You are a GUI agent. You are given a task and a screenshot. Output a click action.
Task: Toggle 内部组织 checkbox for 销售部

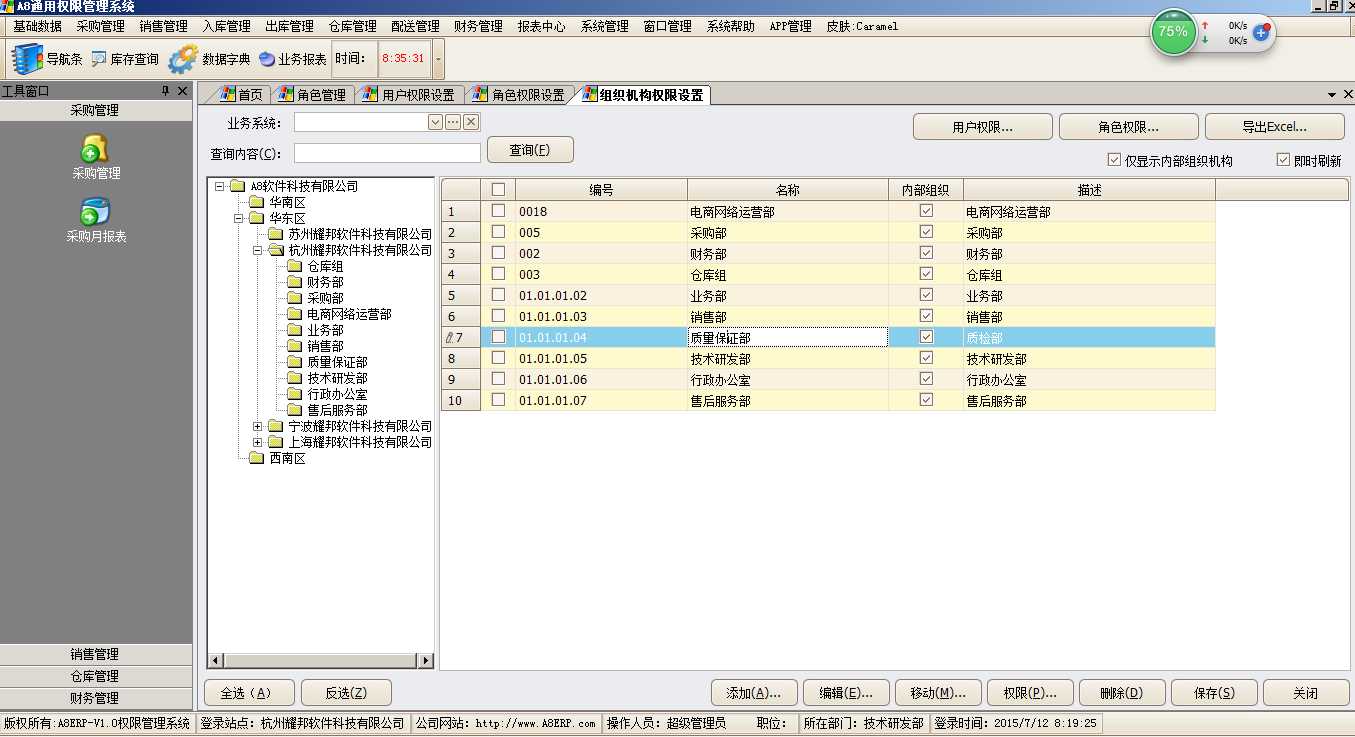[926, 316]
